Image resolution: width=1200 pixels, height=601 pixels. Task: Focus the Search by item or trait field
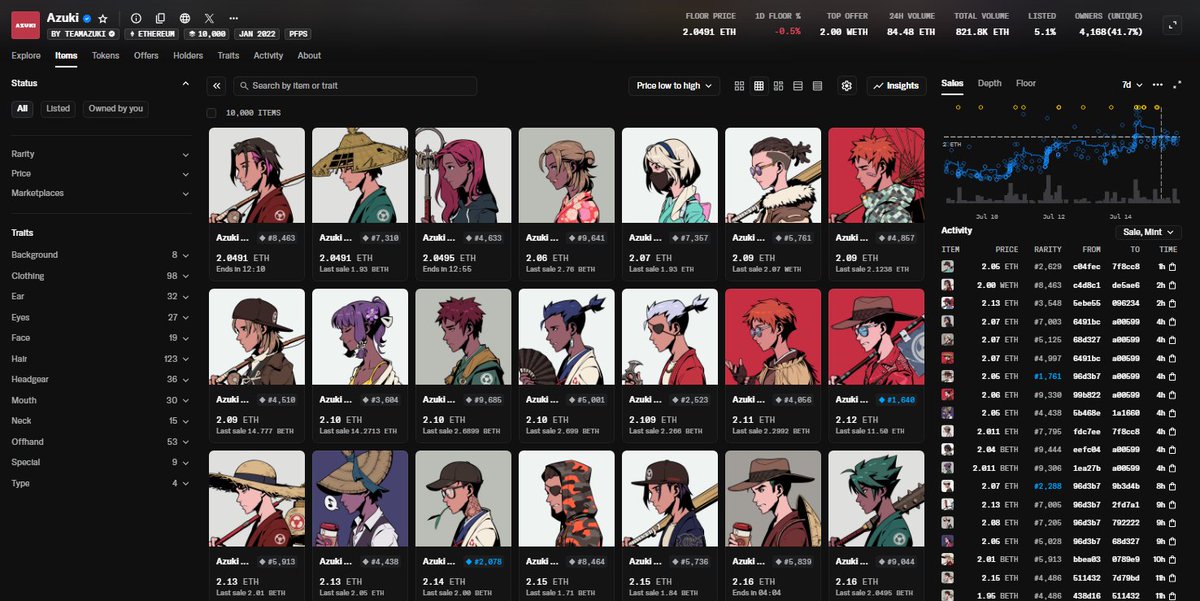pyautogui.click(x=355, y=86)
